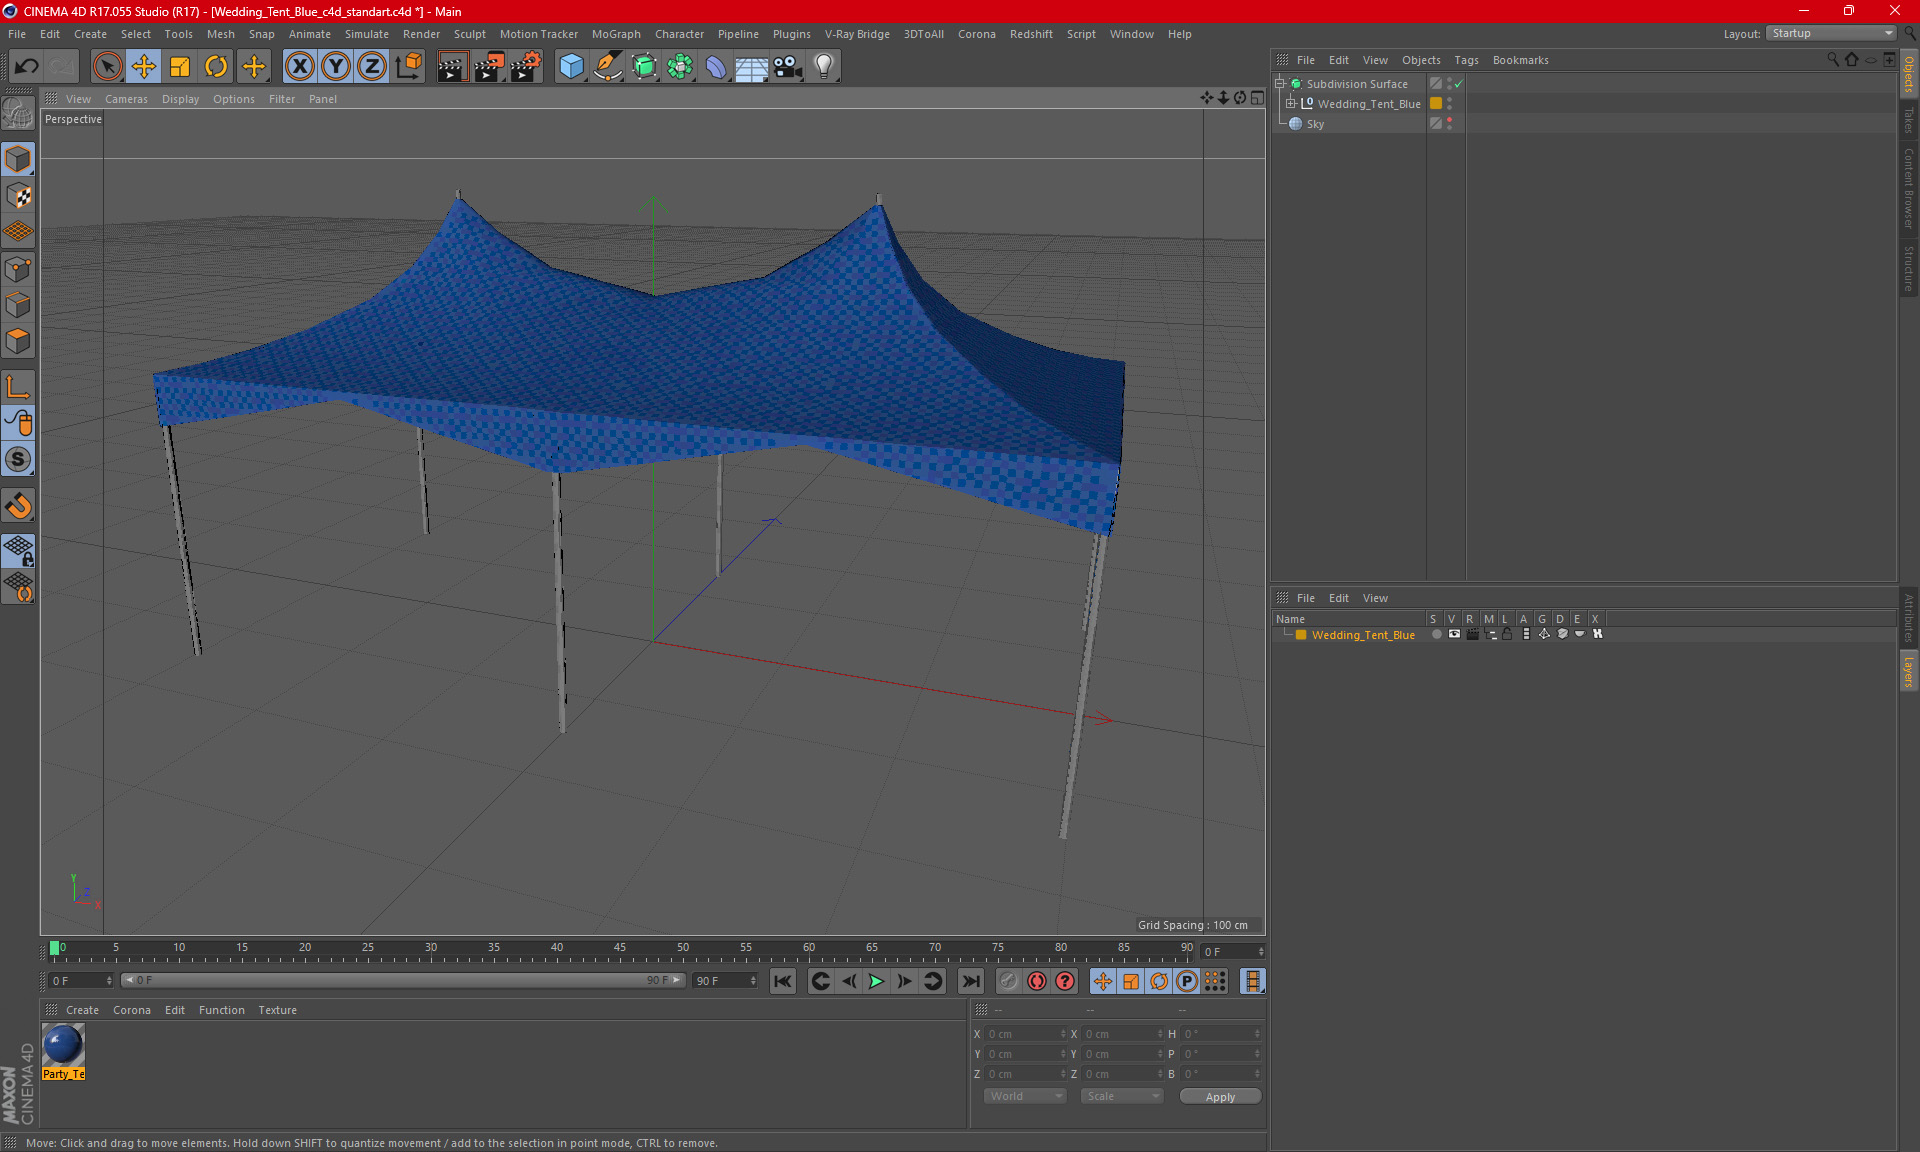Viewport: 1920px width, 1152px height.
Task: Select the Move tool
Action: click(x=144, y=67)
